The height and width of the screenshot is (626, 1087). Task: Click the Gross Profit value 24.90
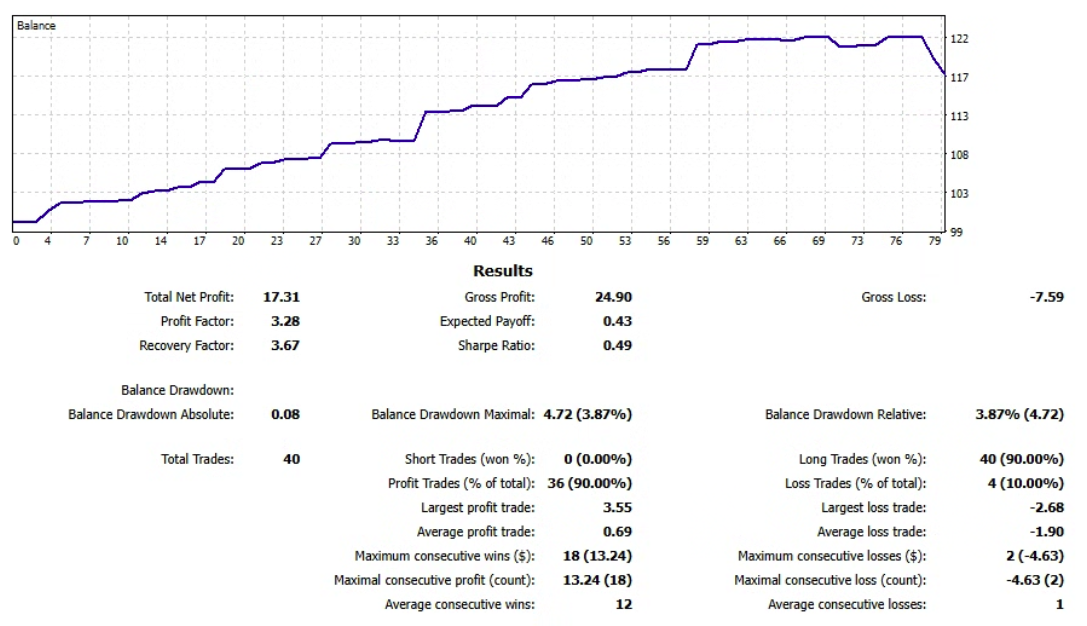(611, 297)
